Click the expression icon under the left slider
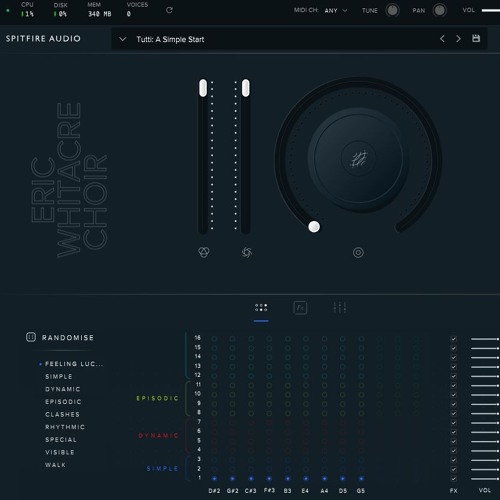Viewport: 500px width, 500px height. tap(204, 252)
